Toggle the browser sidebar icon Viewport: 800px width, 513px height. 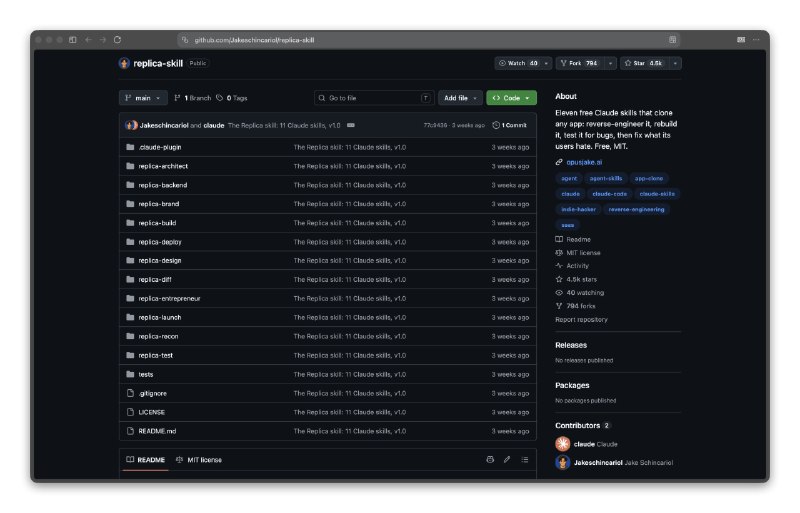[x=73, y=40]
